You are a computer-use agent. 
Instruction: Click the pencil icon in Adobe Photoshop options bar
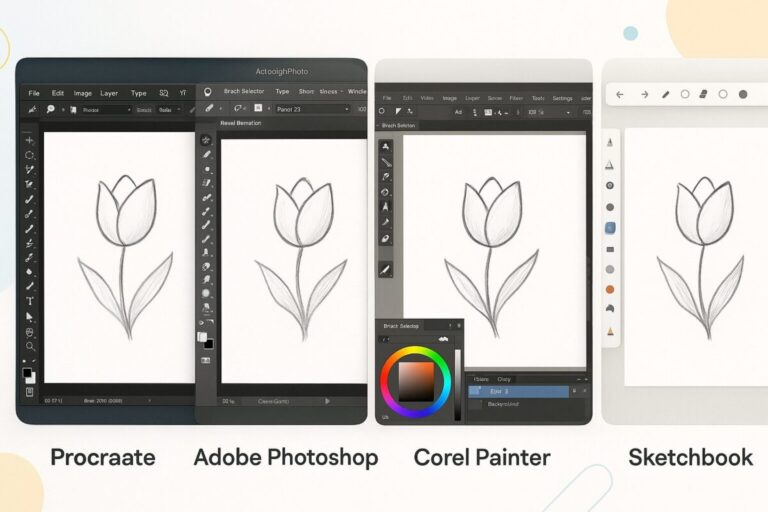coord(209,108)
